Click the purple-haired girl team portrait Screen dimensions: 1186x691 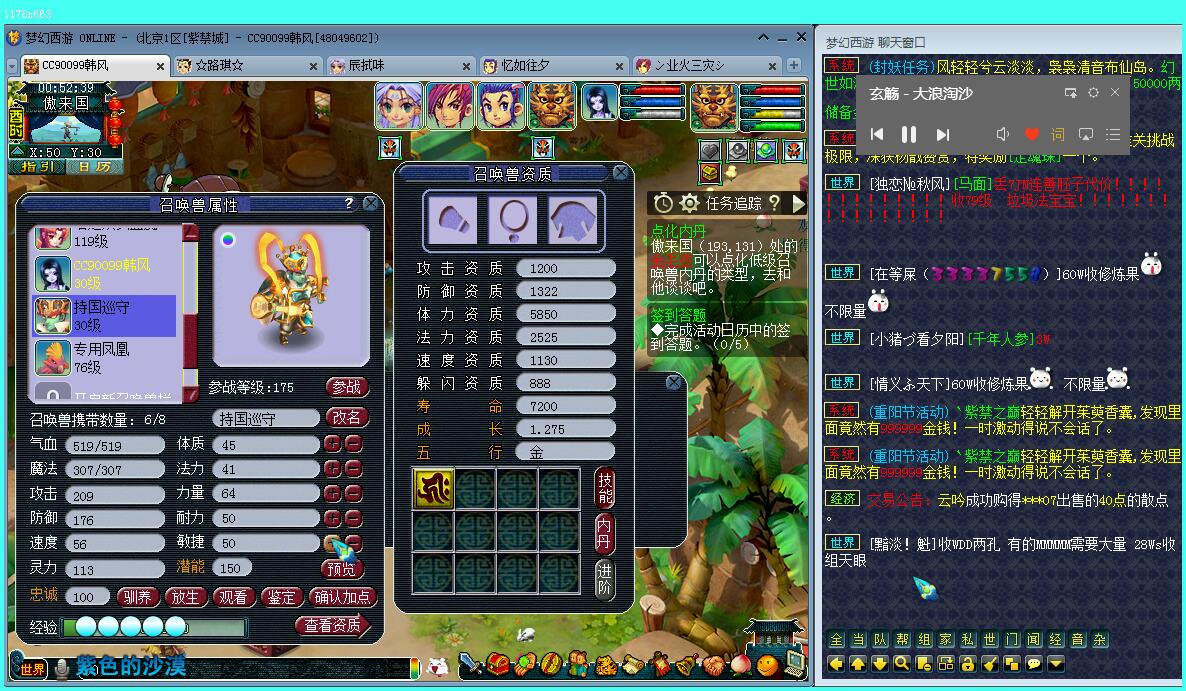(x=399, y=106)
